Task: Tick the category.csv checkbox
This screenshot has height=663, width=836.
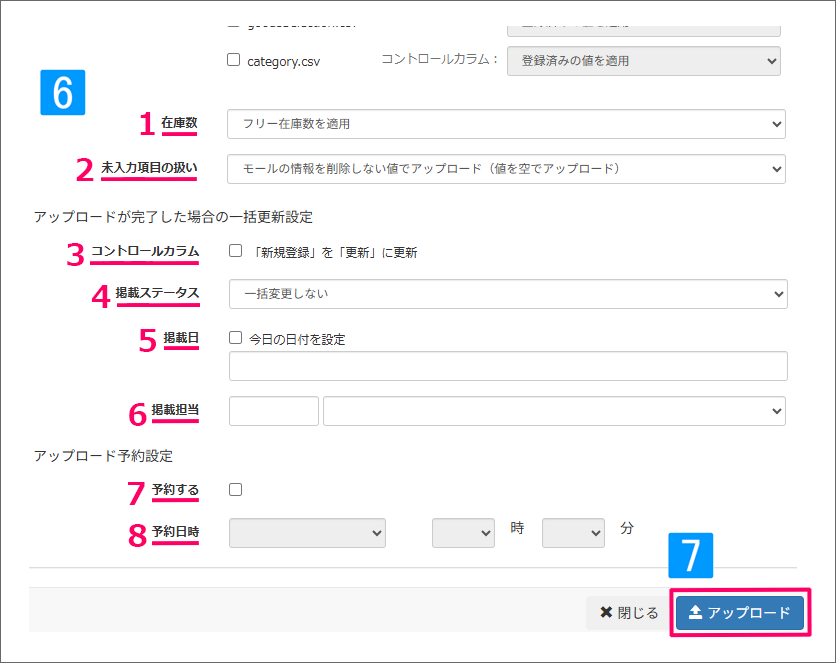Action: tap(234, 60)
